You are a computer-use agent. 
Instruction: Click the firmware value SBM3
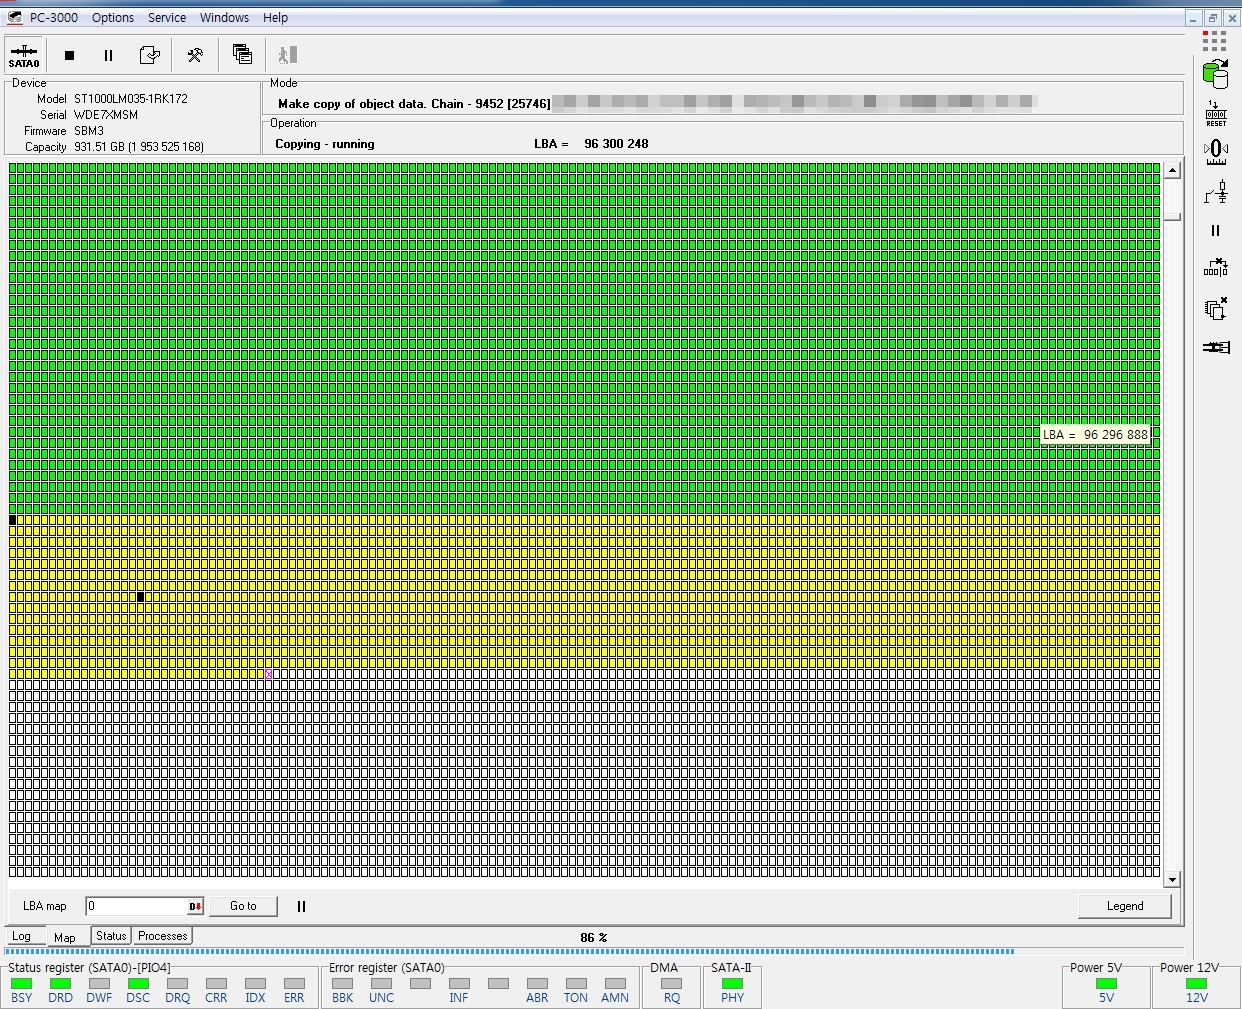(89, 131)
